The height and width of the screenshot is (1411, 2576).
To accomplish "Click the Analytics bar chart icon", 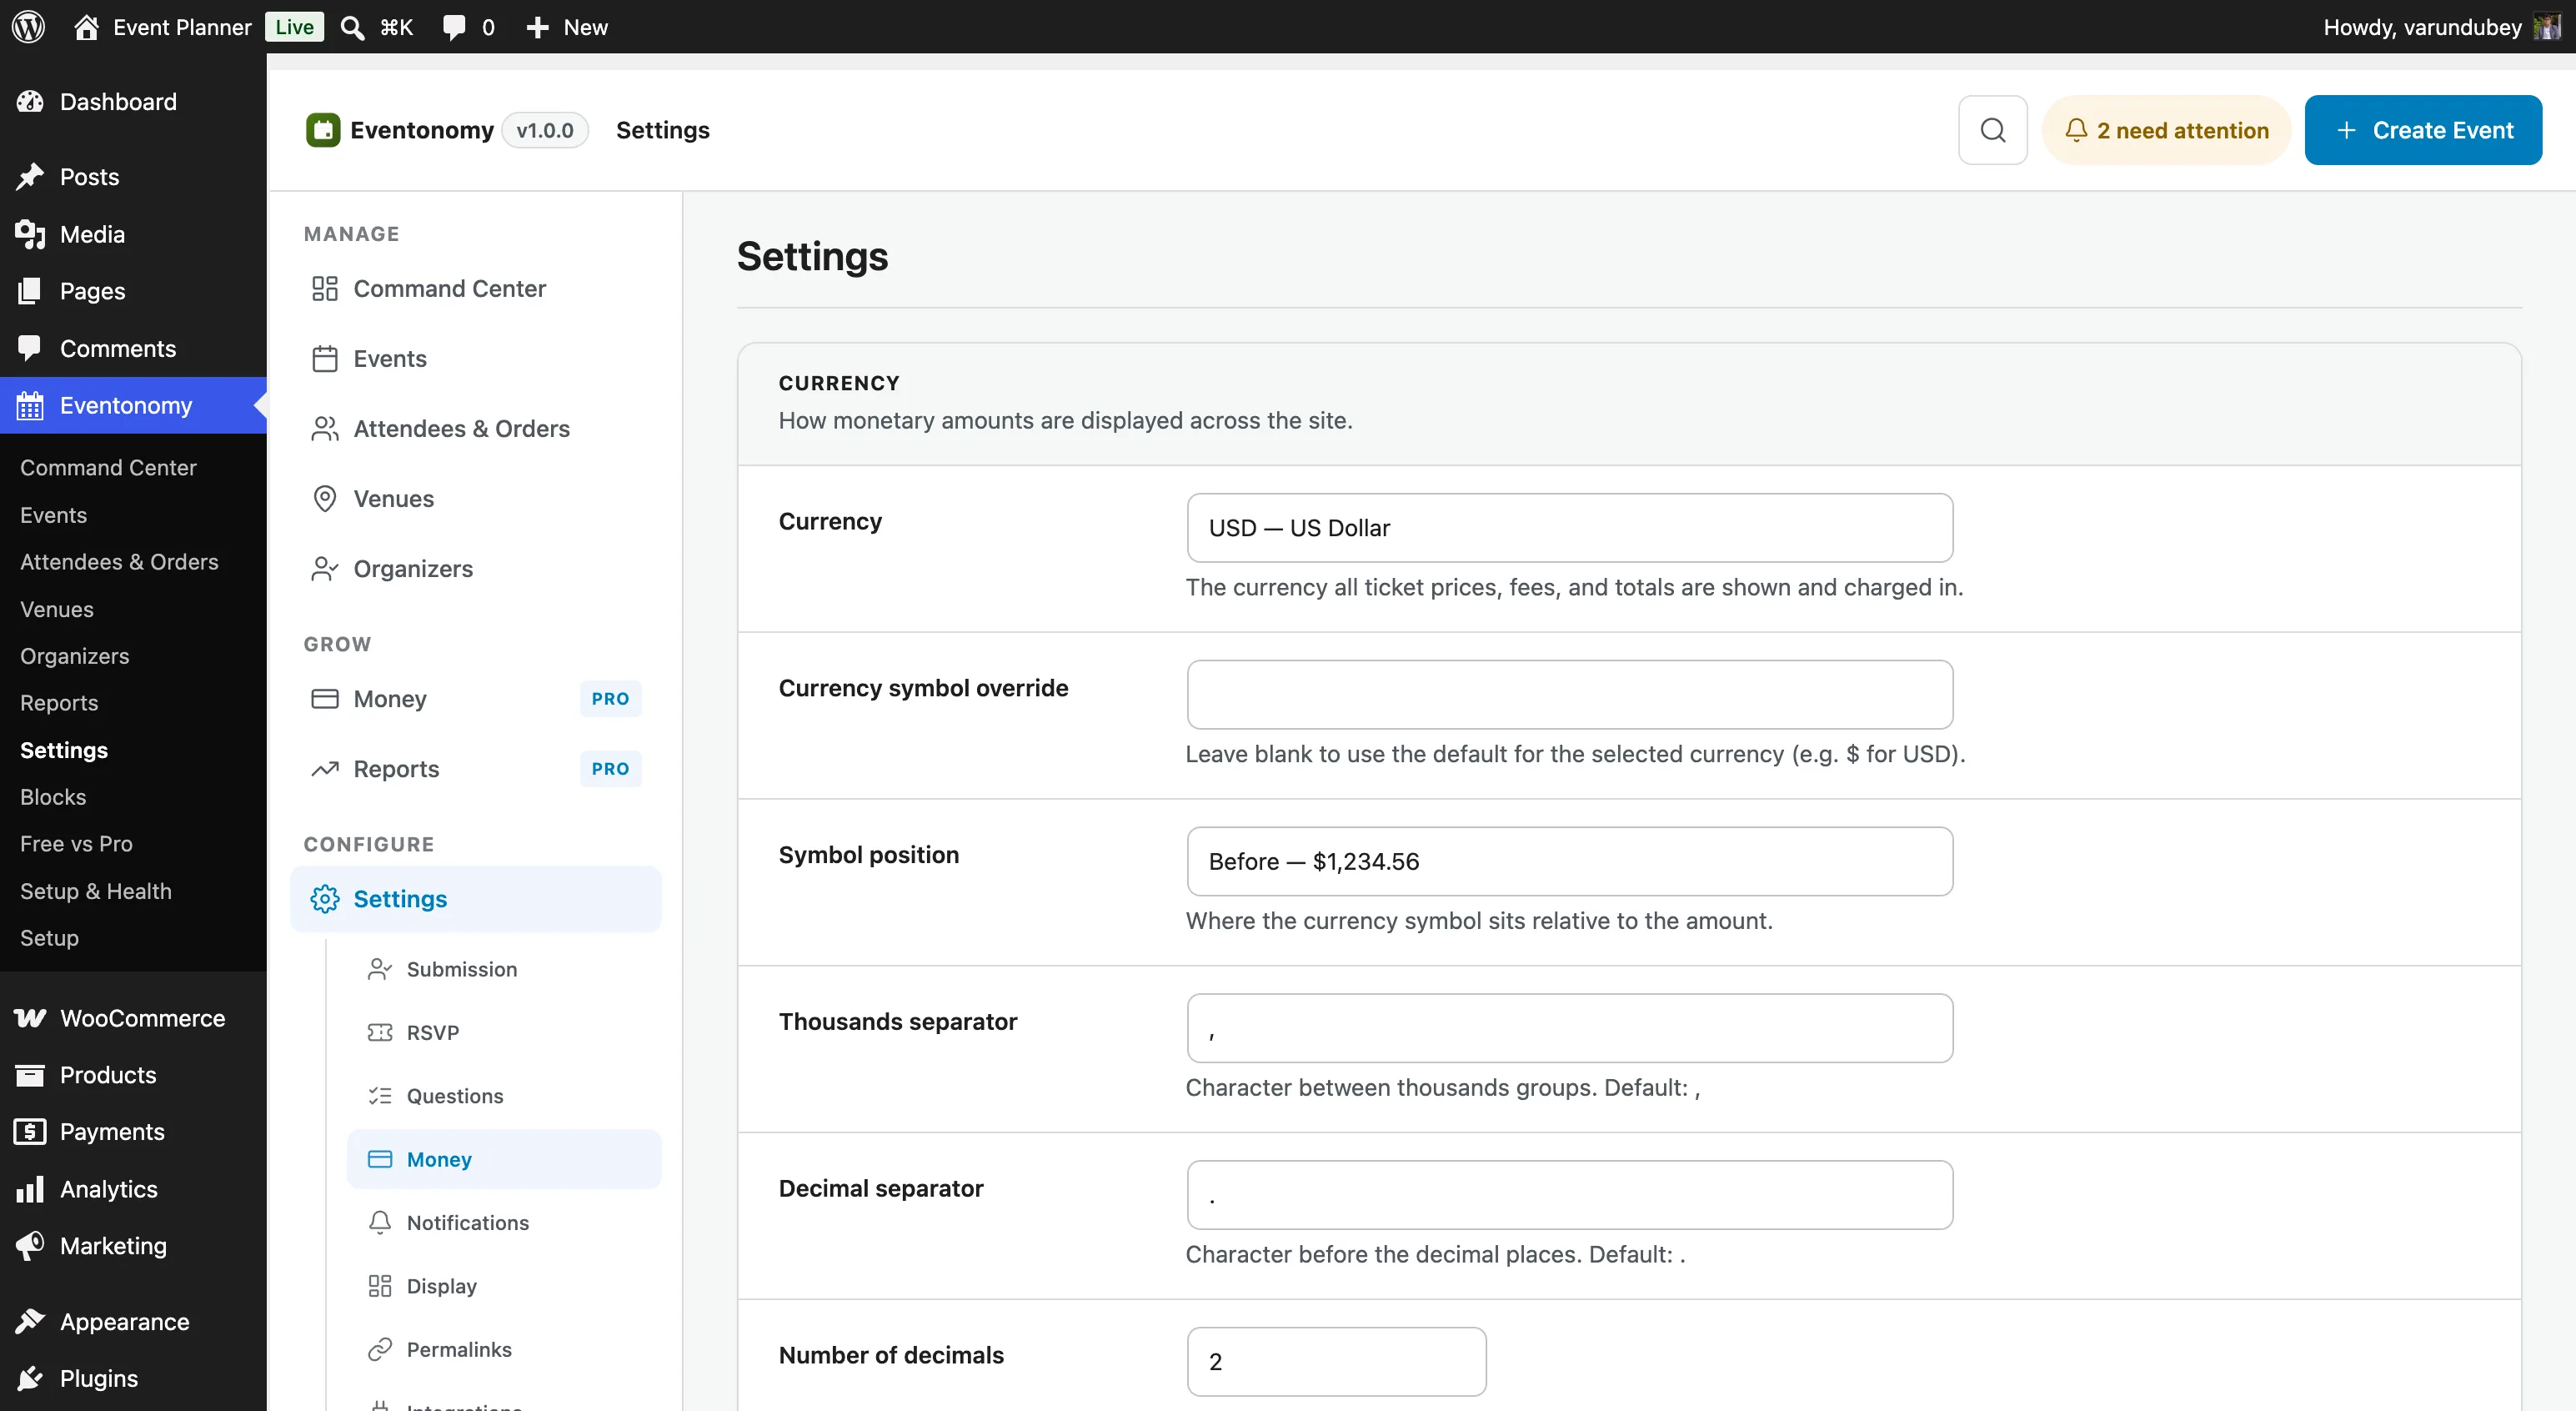I will [x=30, y=1188].
